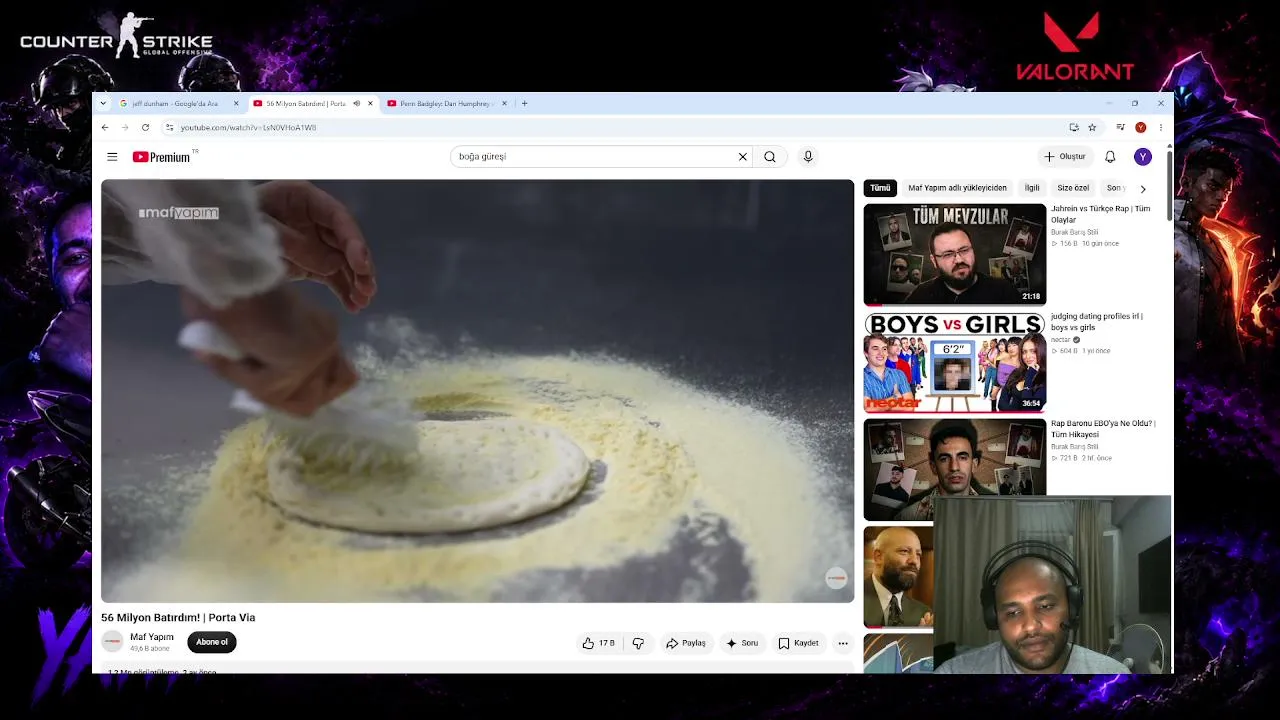Reload the page in the browser

point(145,128)
